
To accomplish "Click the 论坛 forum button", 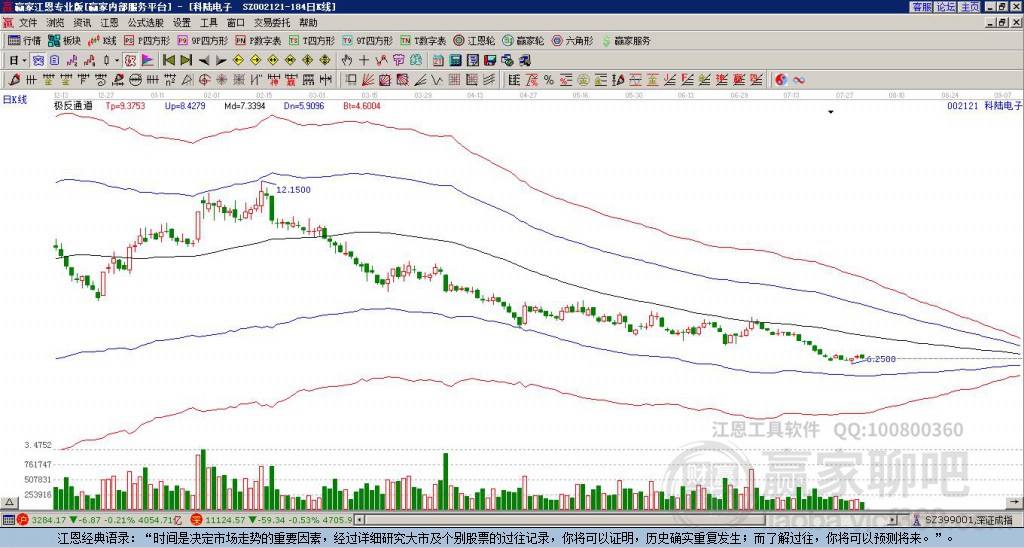I will 946,7.
